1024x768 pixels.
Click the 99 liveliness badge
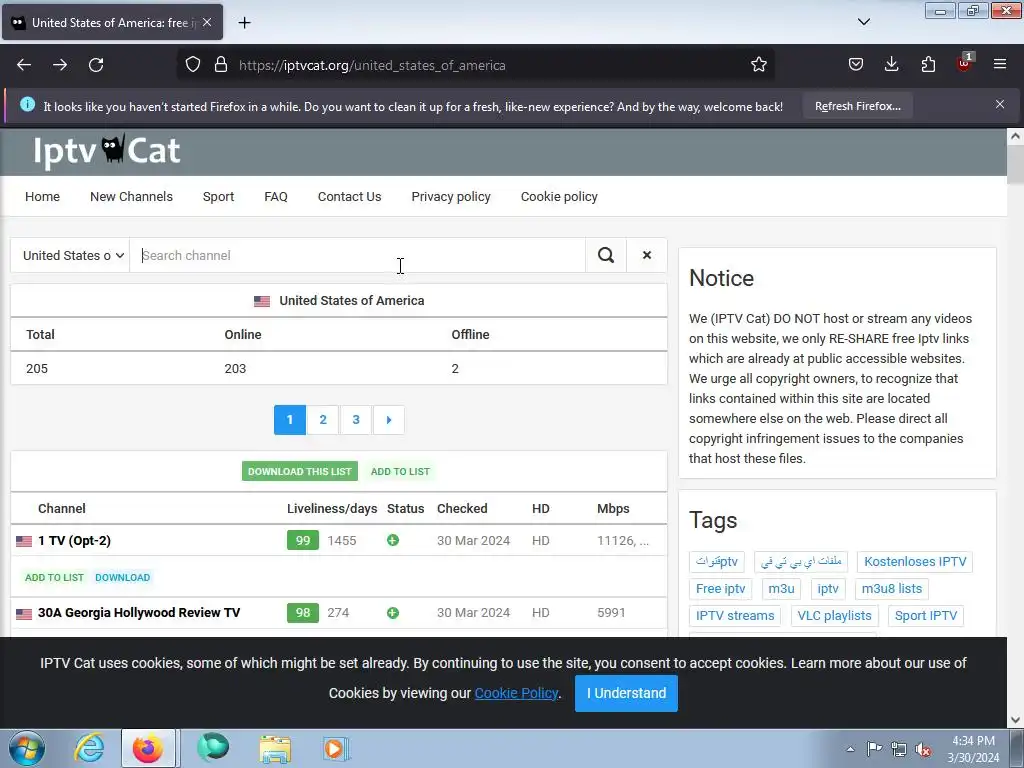coord(303,541)
